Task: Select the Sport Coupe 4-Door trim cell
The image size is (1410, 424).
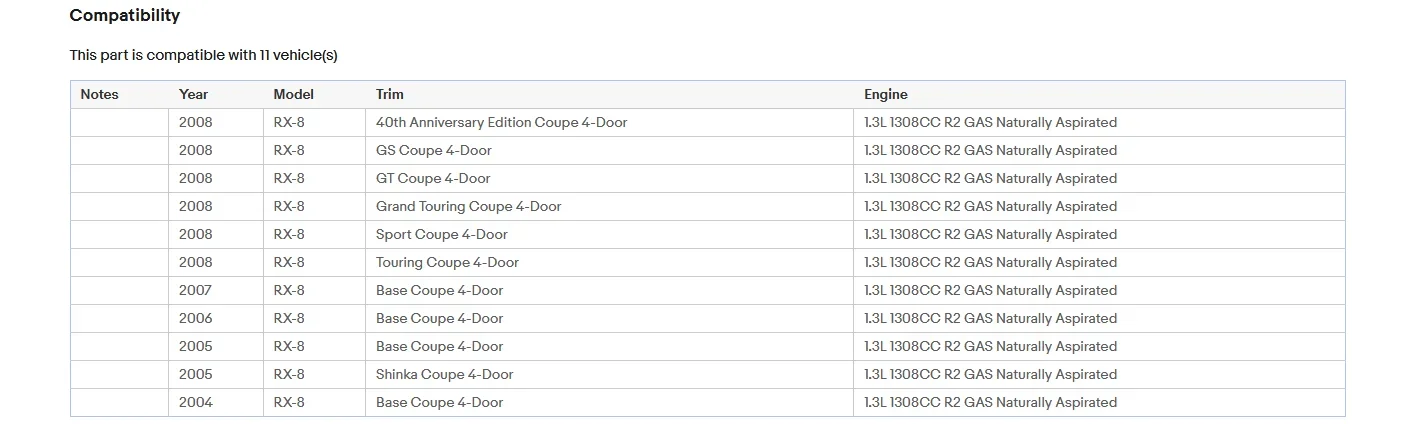Action: click(x=441, y=234)
